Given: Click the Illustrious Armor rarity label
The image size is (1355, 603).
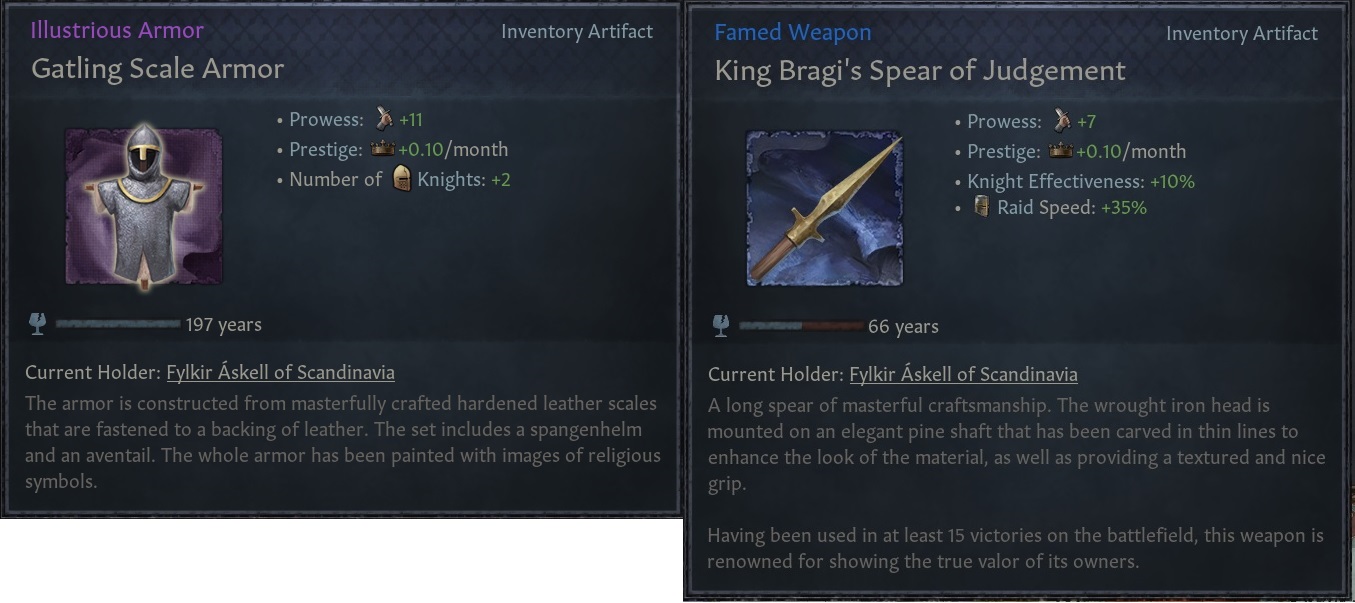Looking at the screenshot, I should [117, 30].
